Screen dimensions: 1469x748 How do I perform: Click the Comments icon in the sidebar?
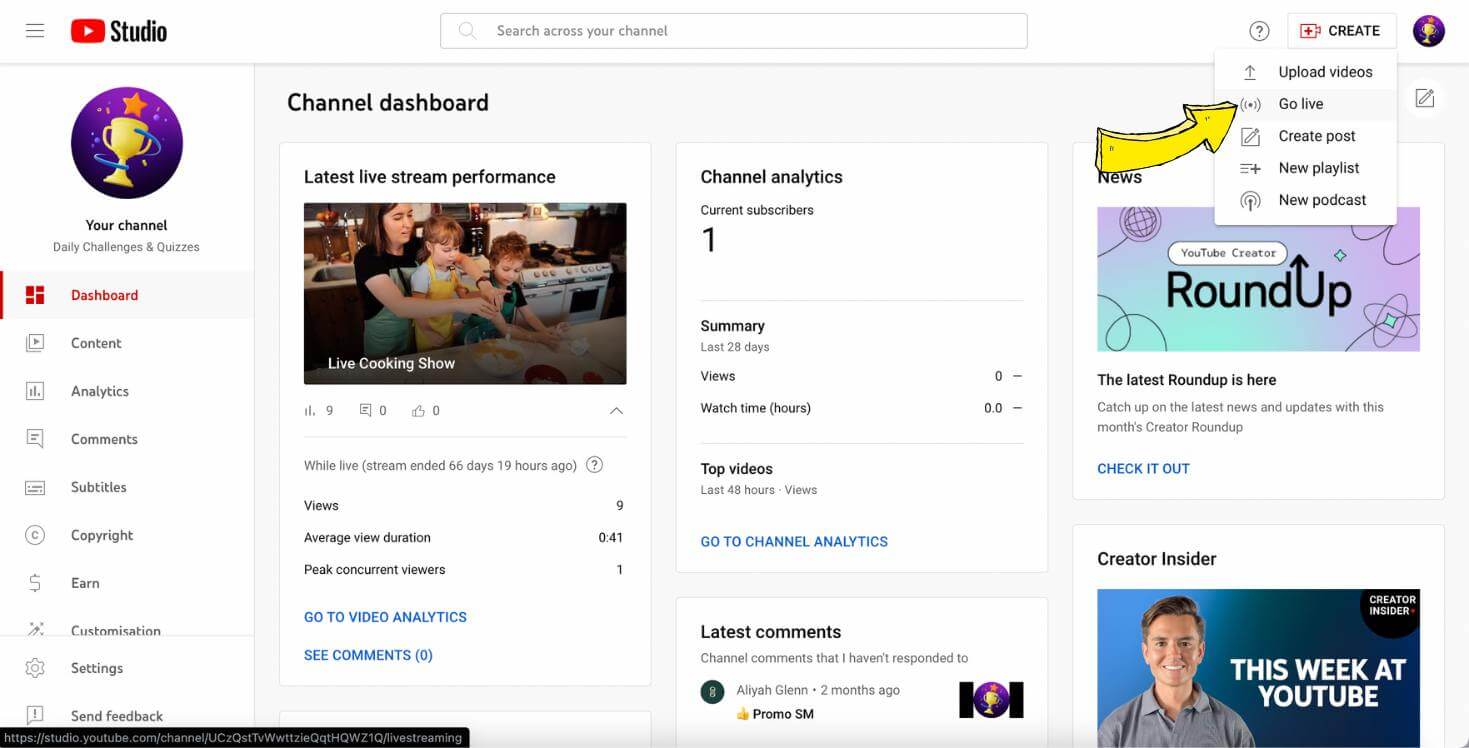point(35,439)
